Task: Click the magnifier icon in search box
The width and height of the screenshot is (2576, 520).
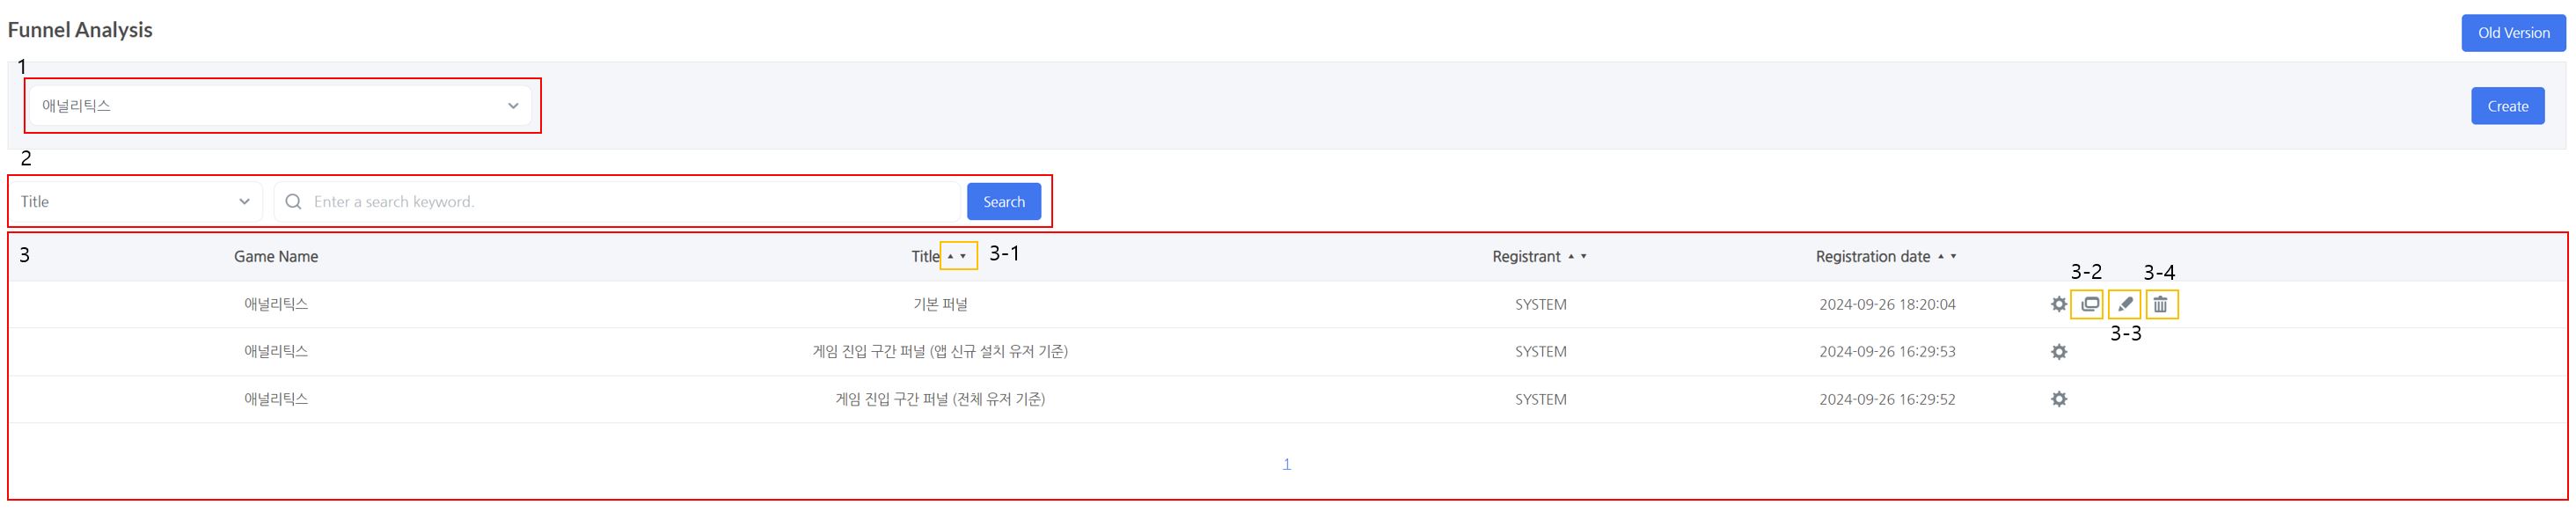Action: click(293, 202)
